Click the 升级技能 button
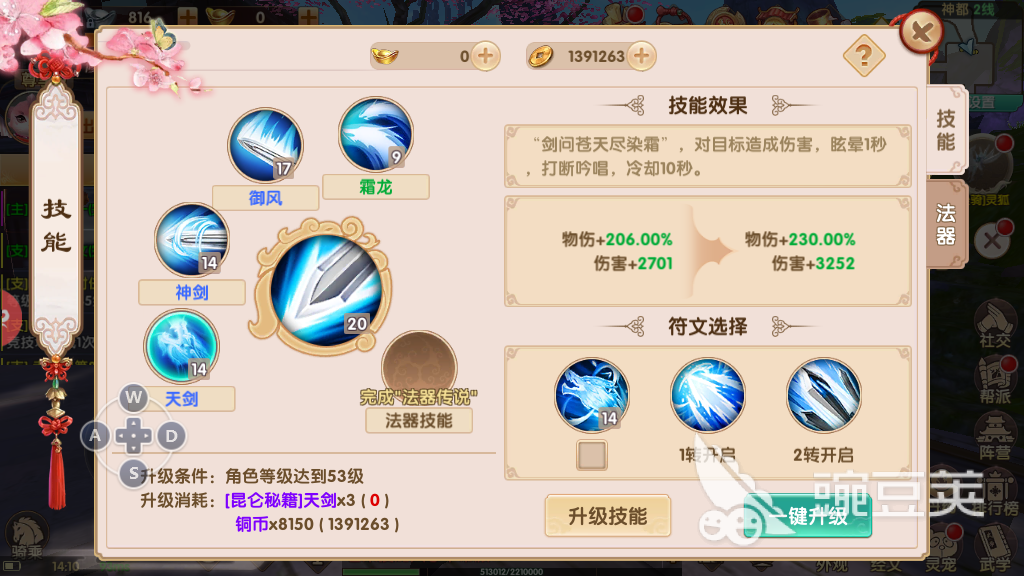The height and width of the screenshot is (576, 1024). click(x=607, y=517)
